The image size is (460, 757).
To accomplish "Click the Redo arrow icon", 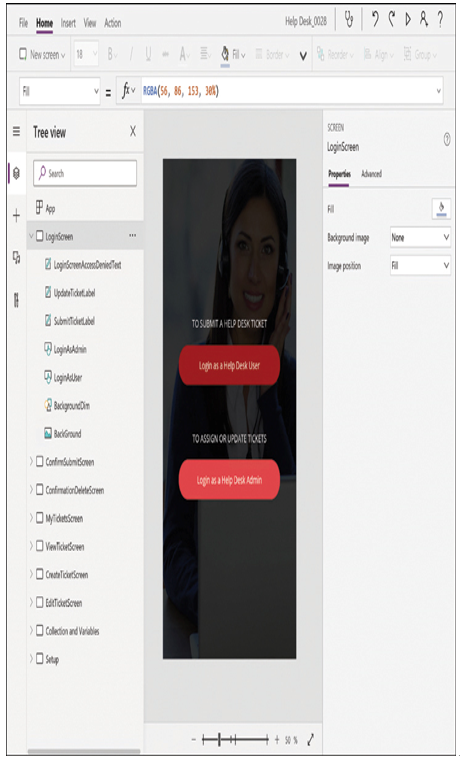I will point(391,20).
